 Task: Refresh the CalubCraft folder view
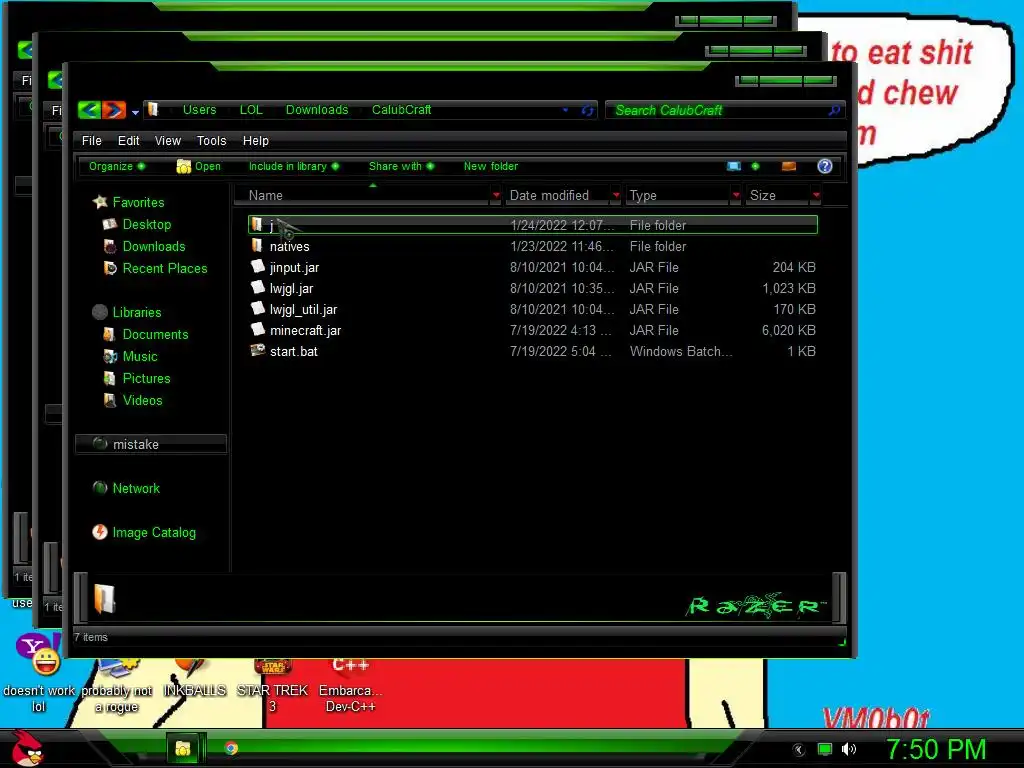pos(587,110)
